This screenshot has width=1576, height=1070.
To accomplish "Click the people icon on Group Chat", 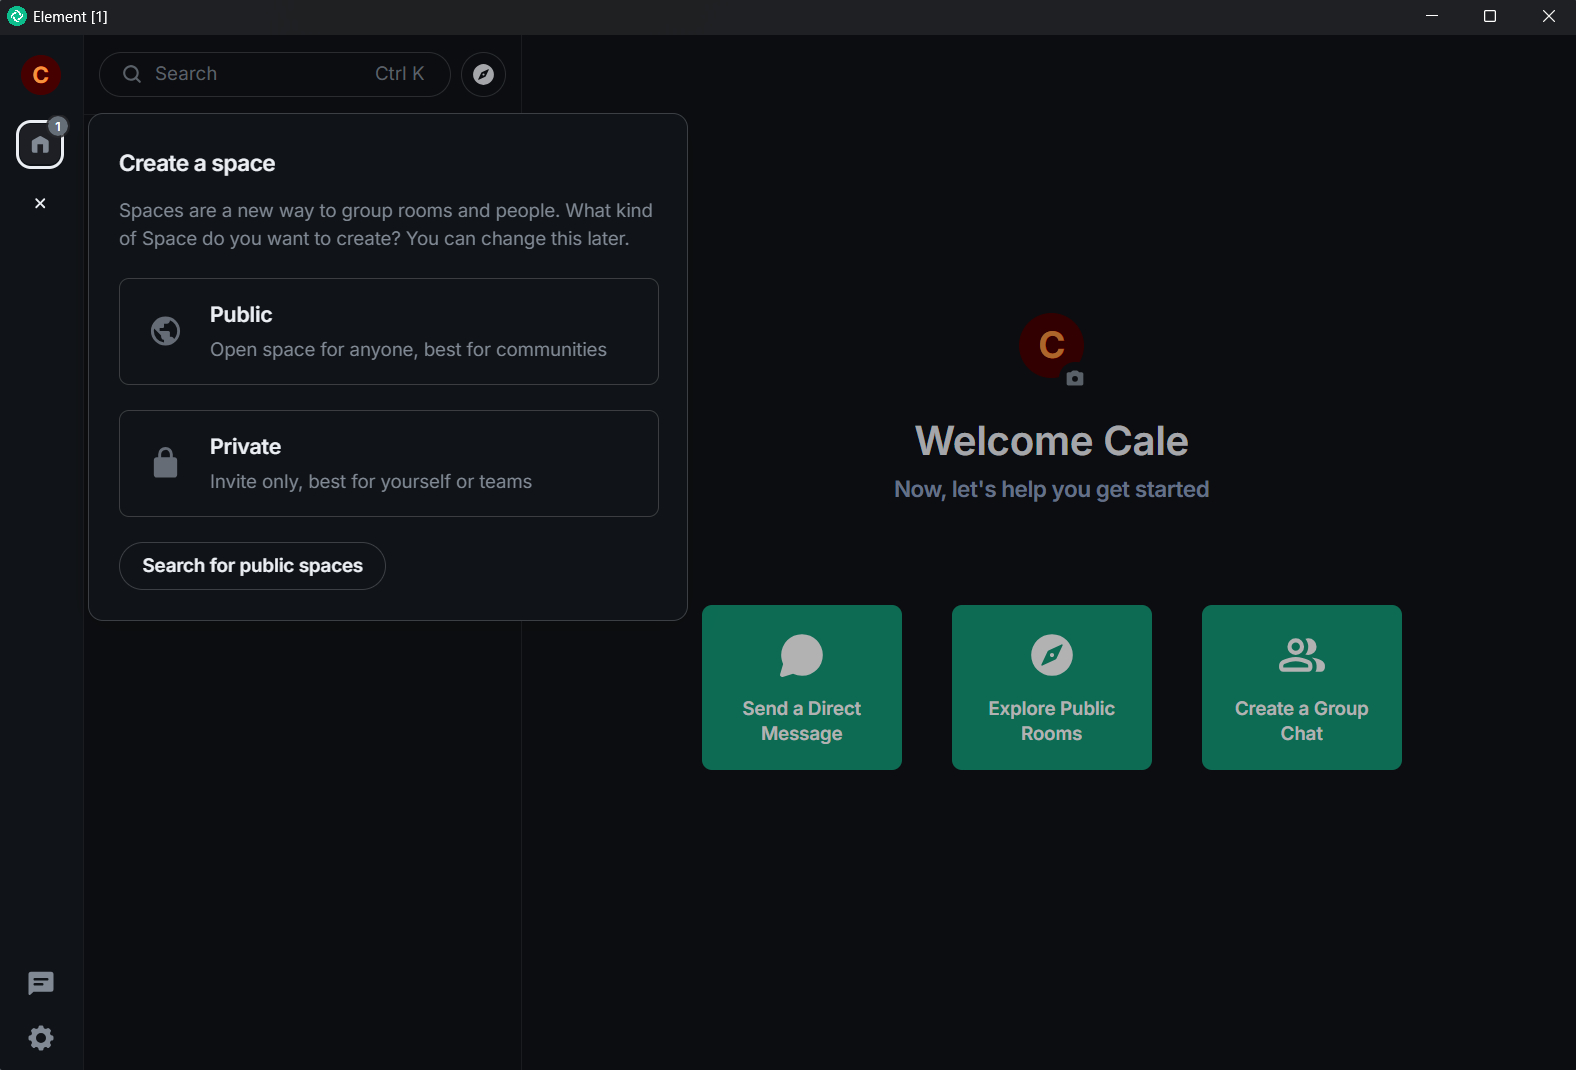I will tap(1302, 655).
